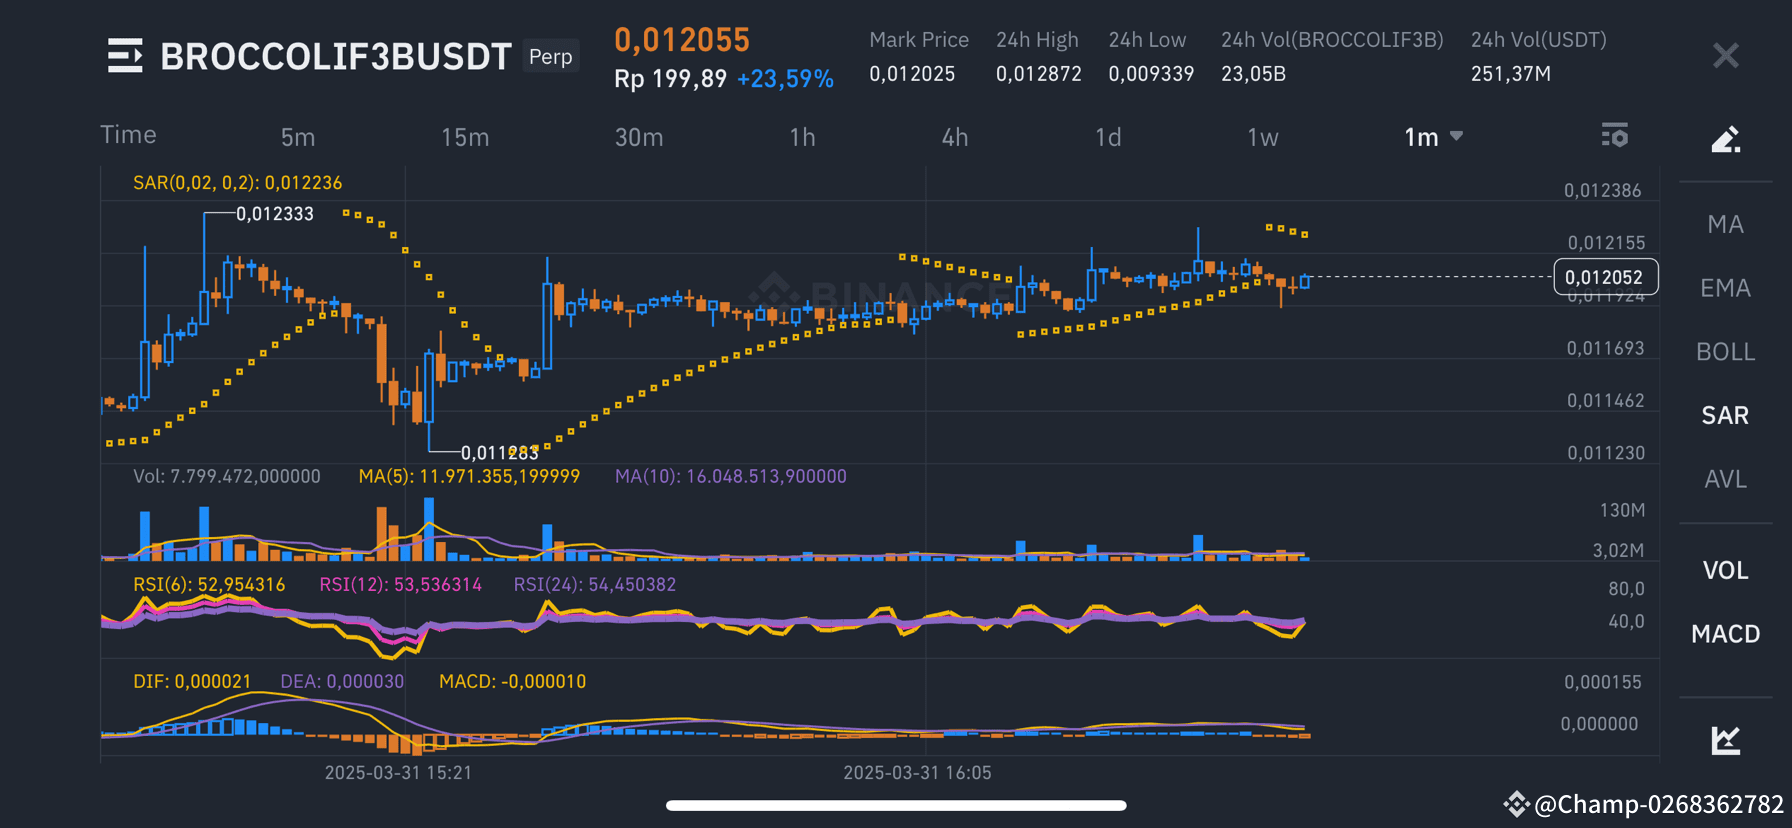Tap the Rp 199,89 converted price
1792x828 pixels.
(670, 79)
